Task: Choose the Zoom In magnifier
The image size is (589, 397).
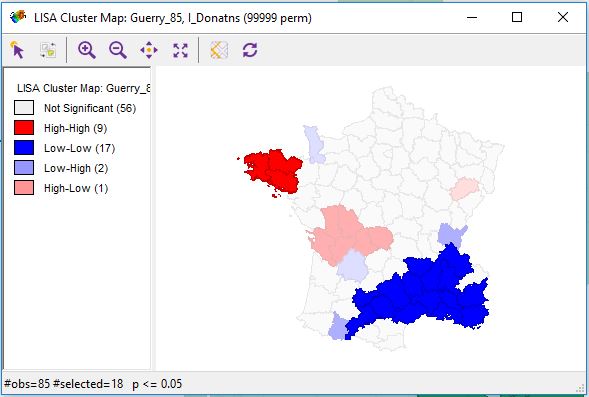Action: [86, 50]
